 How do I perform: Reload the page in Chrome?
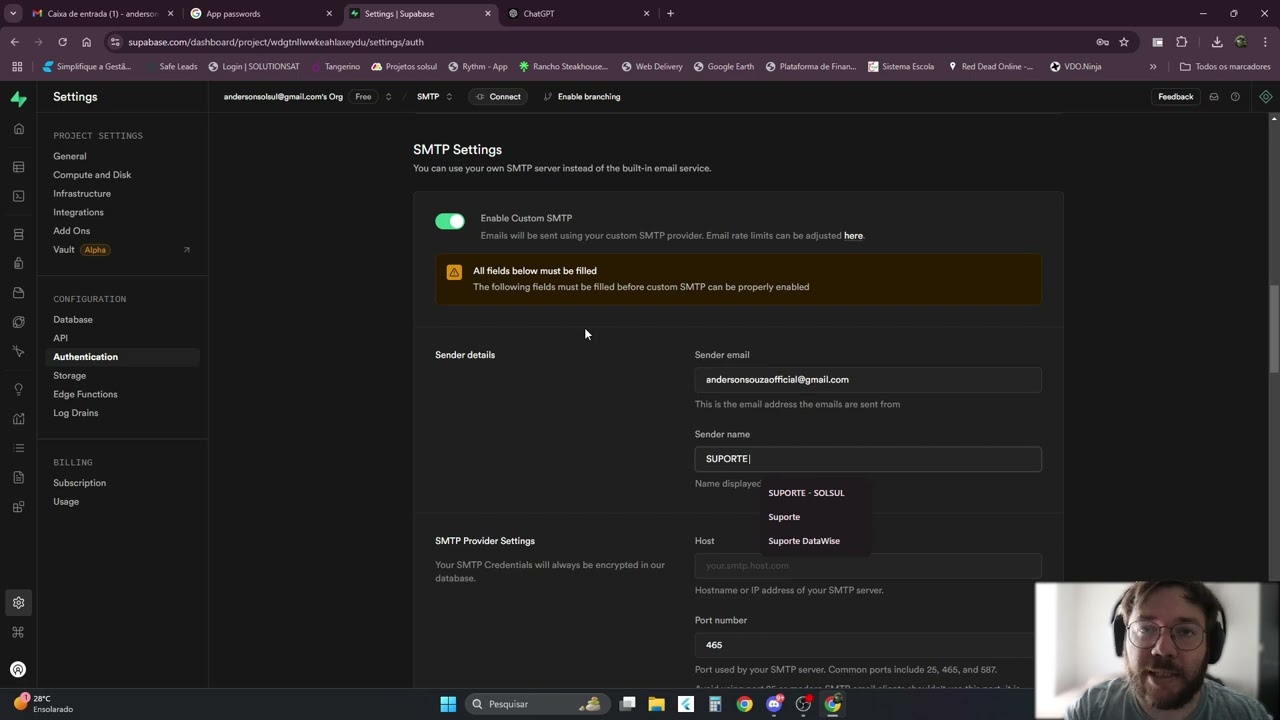(62, 42)
